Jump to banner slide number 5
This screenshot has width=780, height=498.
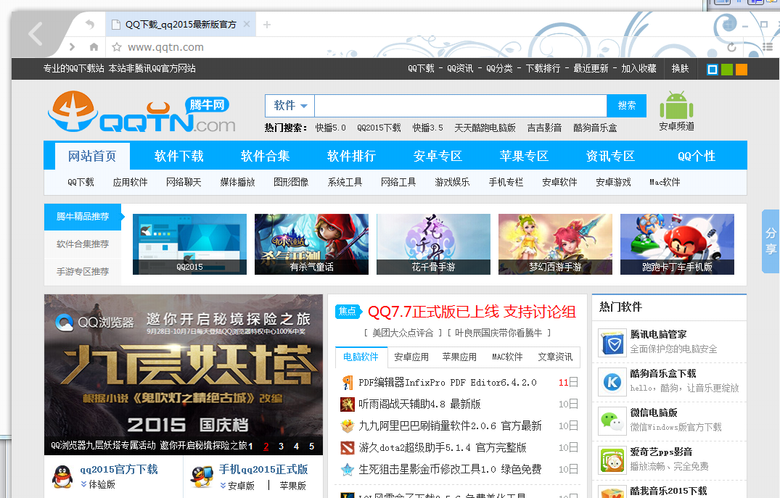tap(311, 446)
